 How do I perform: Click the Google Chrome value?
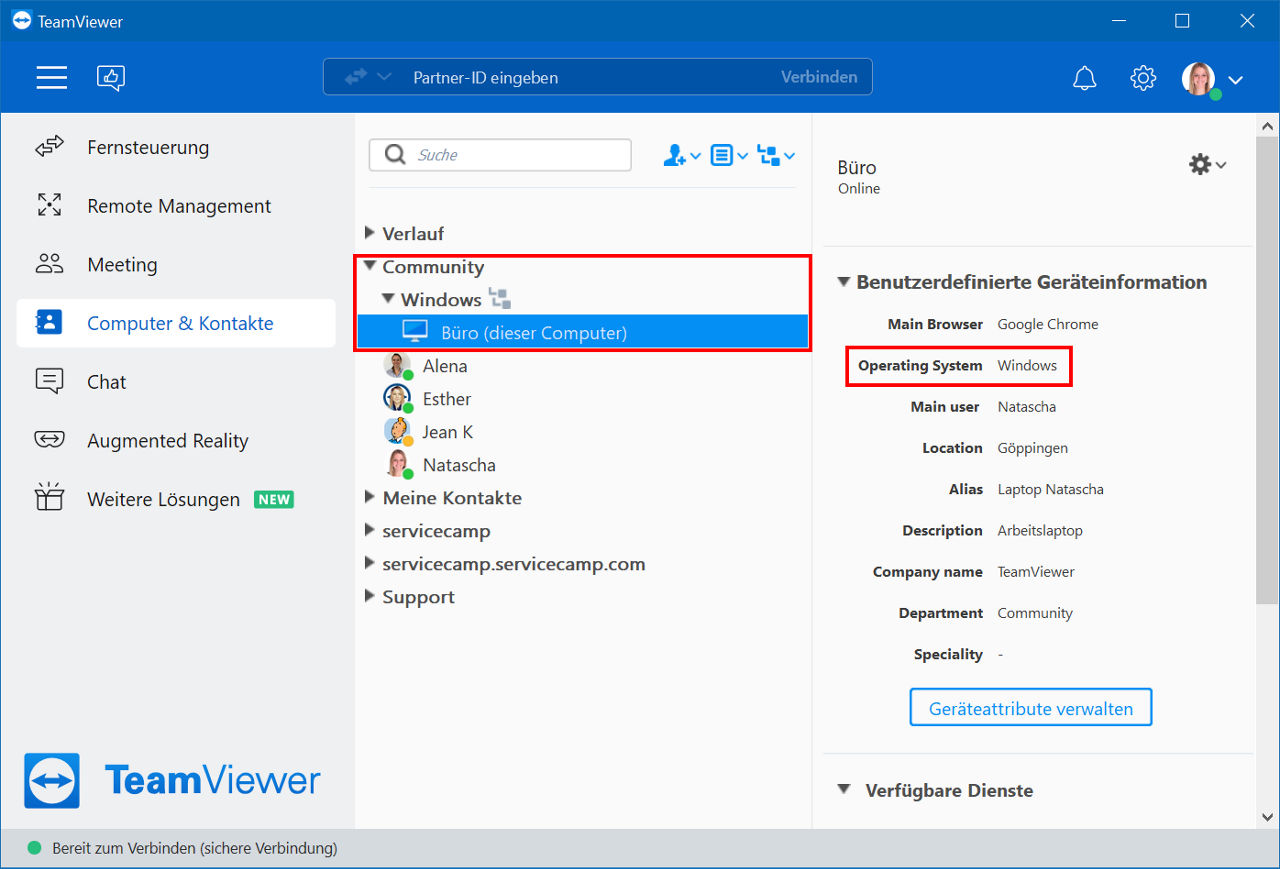coord(1048,324)
